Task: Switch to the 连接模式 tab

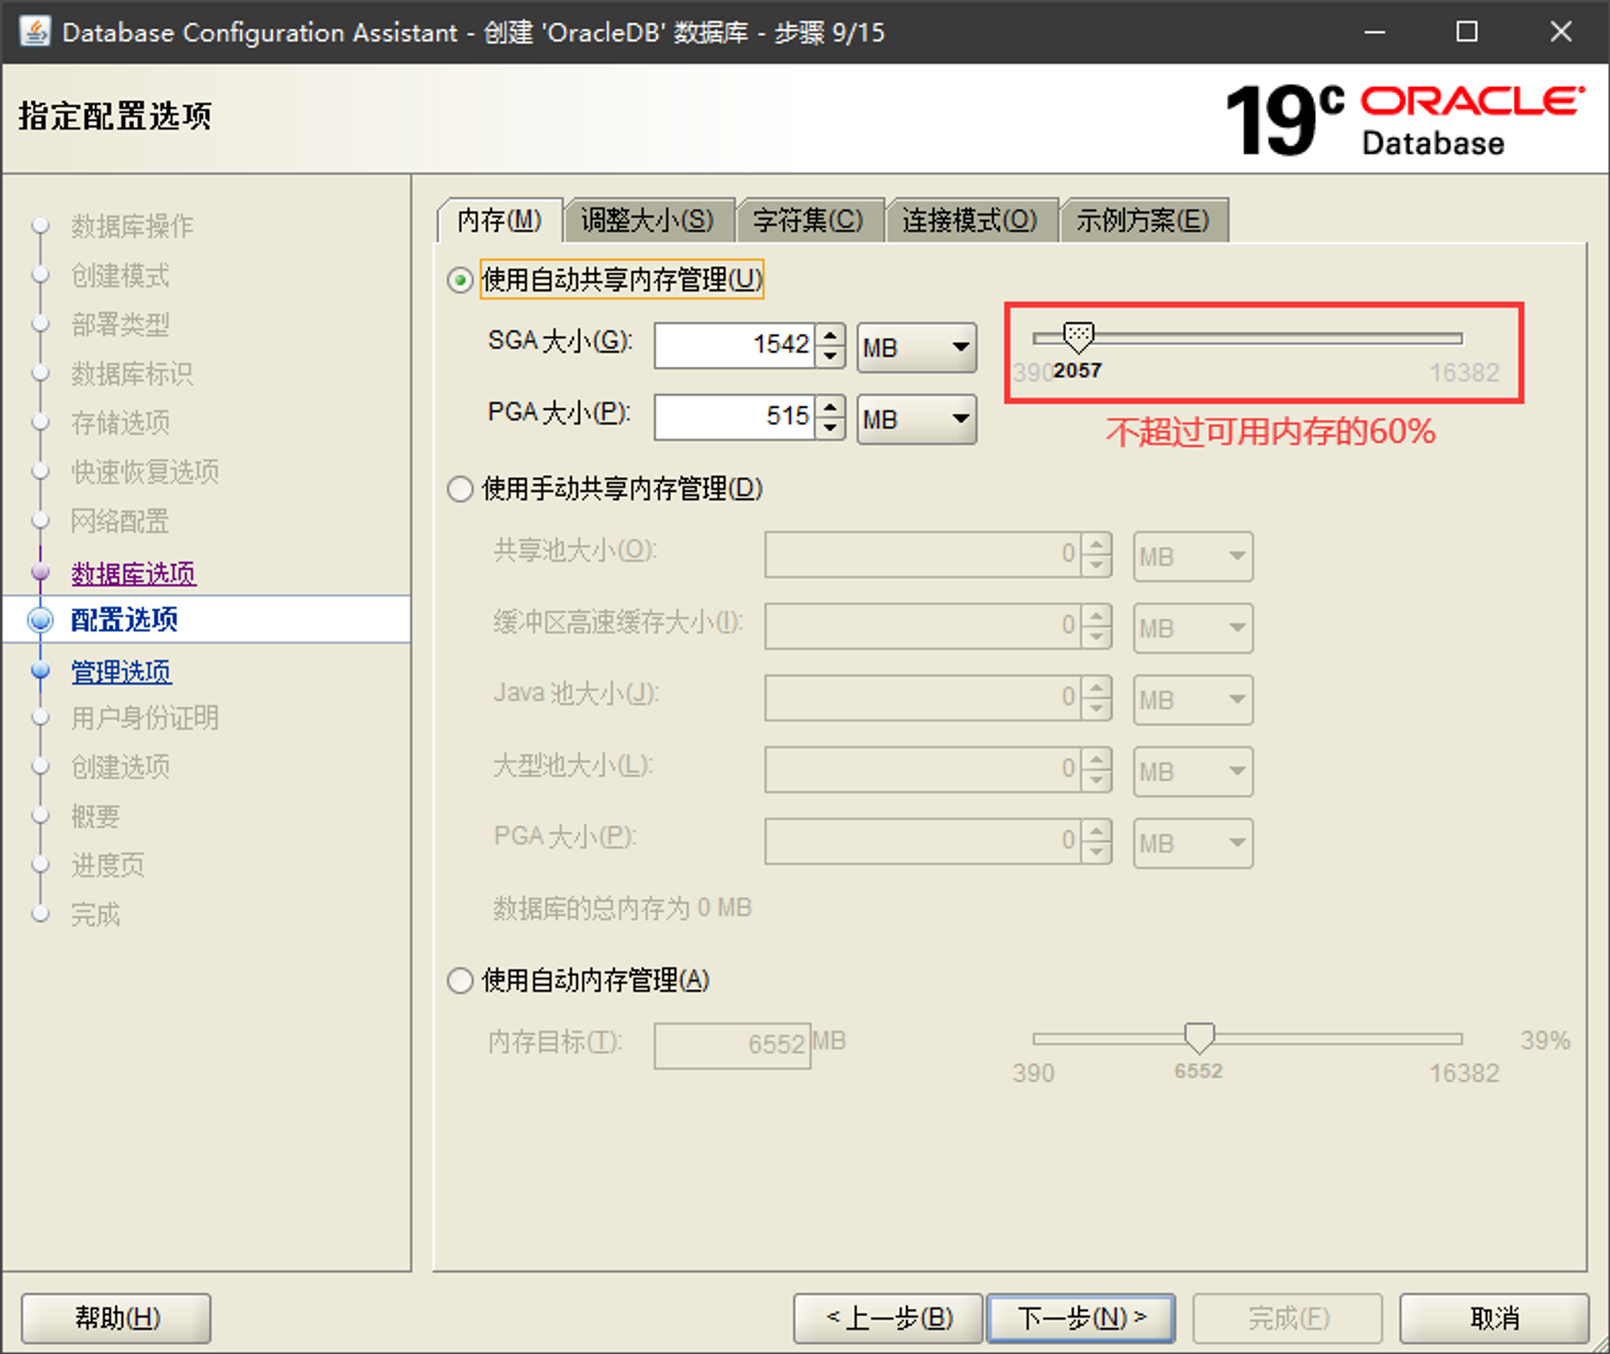Action: pyautogui.click(x=969, y=220)
